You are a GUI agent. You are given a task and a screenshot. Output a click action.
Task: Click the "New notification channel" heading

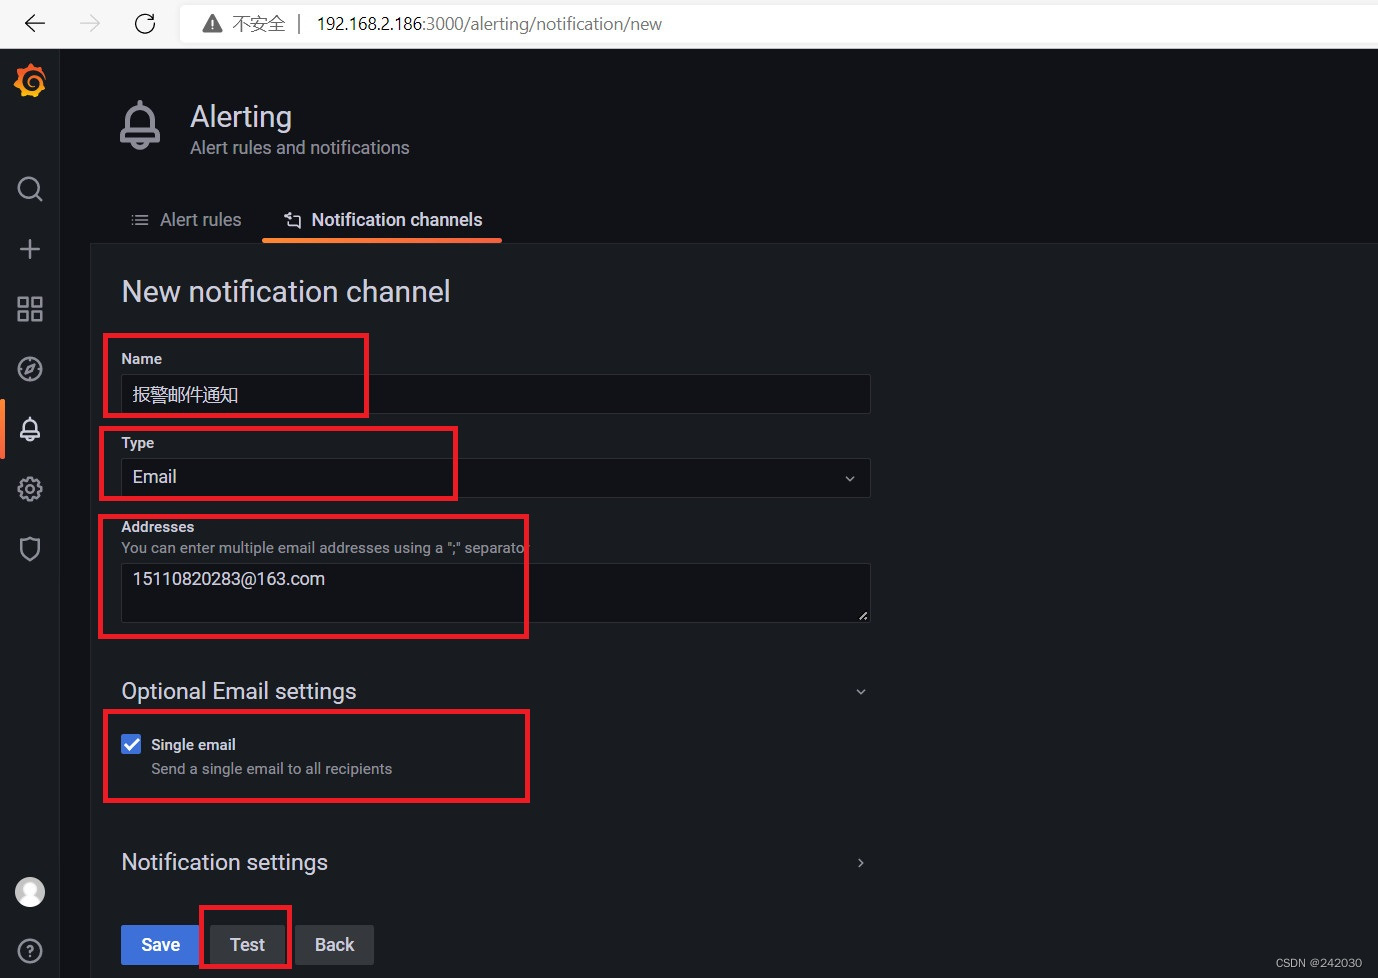pos(286,292)
